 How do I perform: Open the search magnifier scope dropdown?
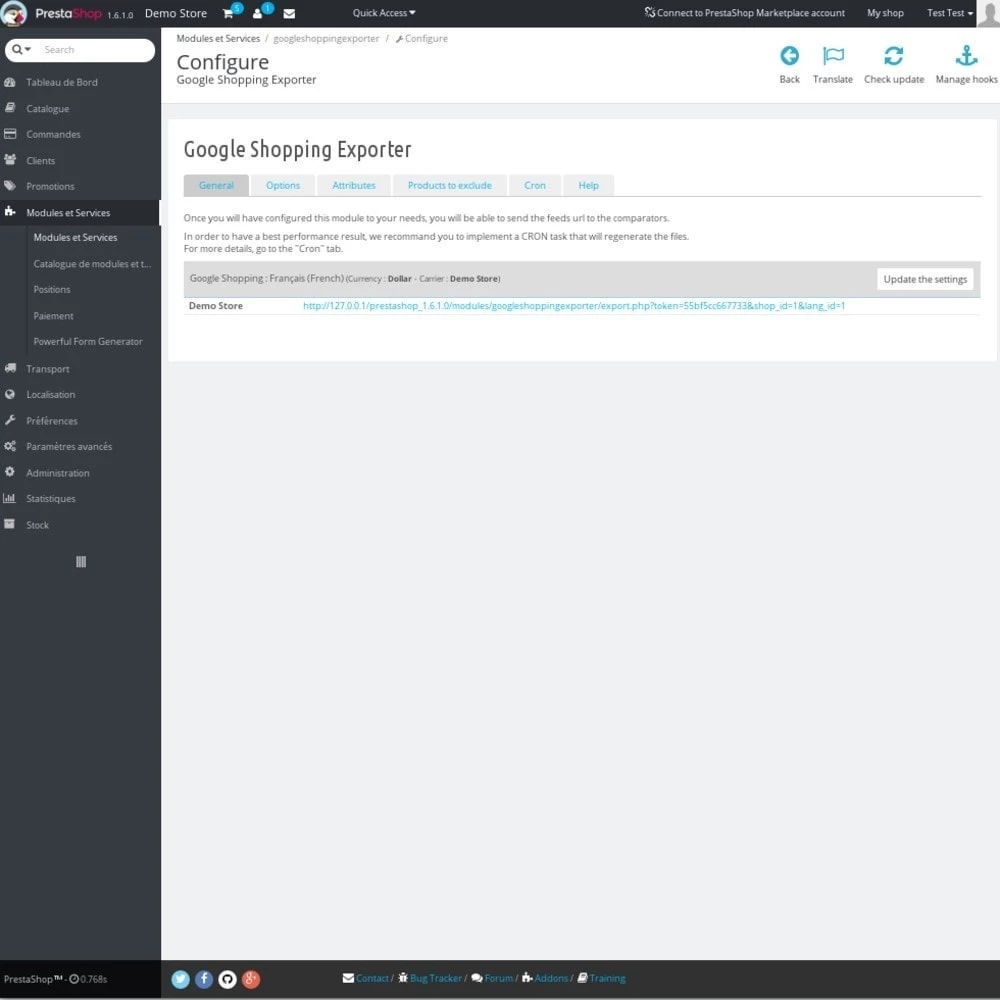click(21, 50)
